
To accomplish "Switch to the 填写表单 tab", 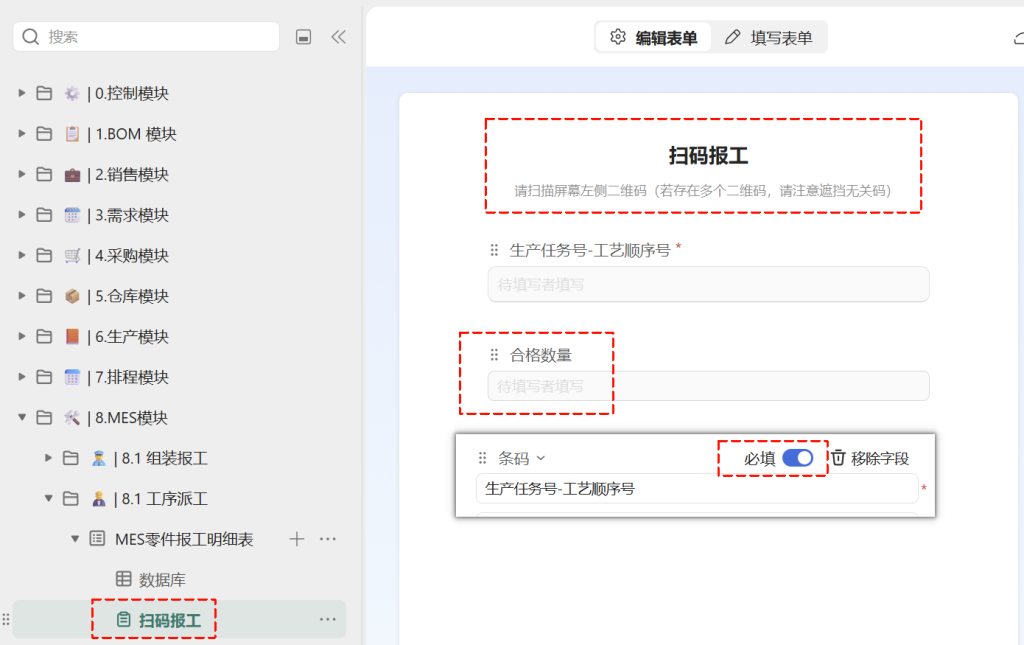I will tap(769, 37).
